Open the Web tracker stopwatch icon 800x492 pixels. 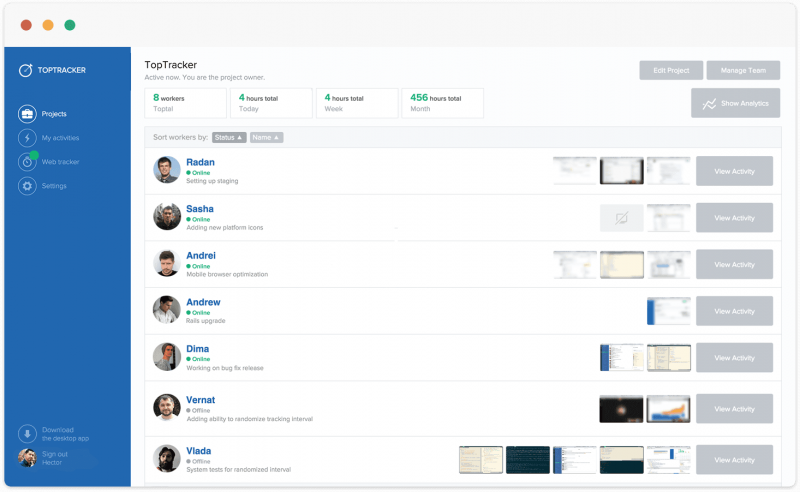[27, 162]
